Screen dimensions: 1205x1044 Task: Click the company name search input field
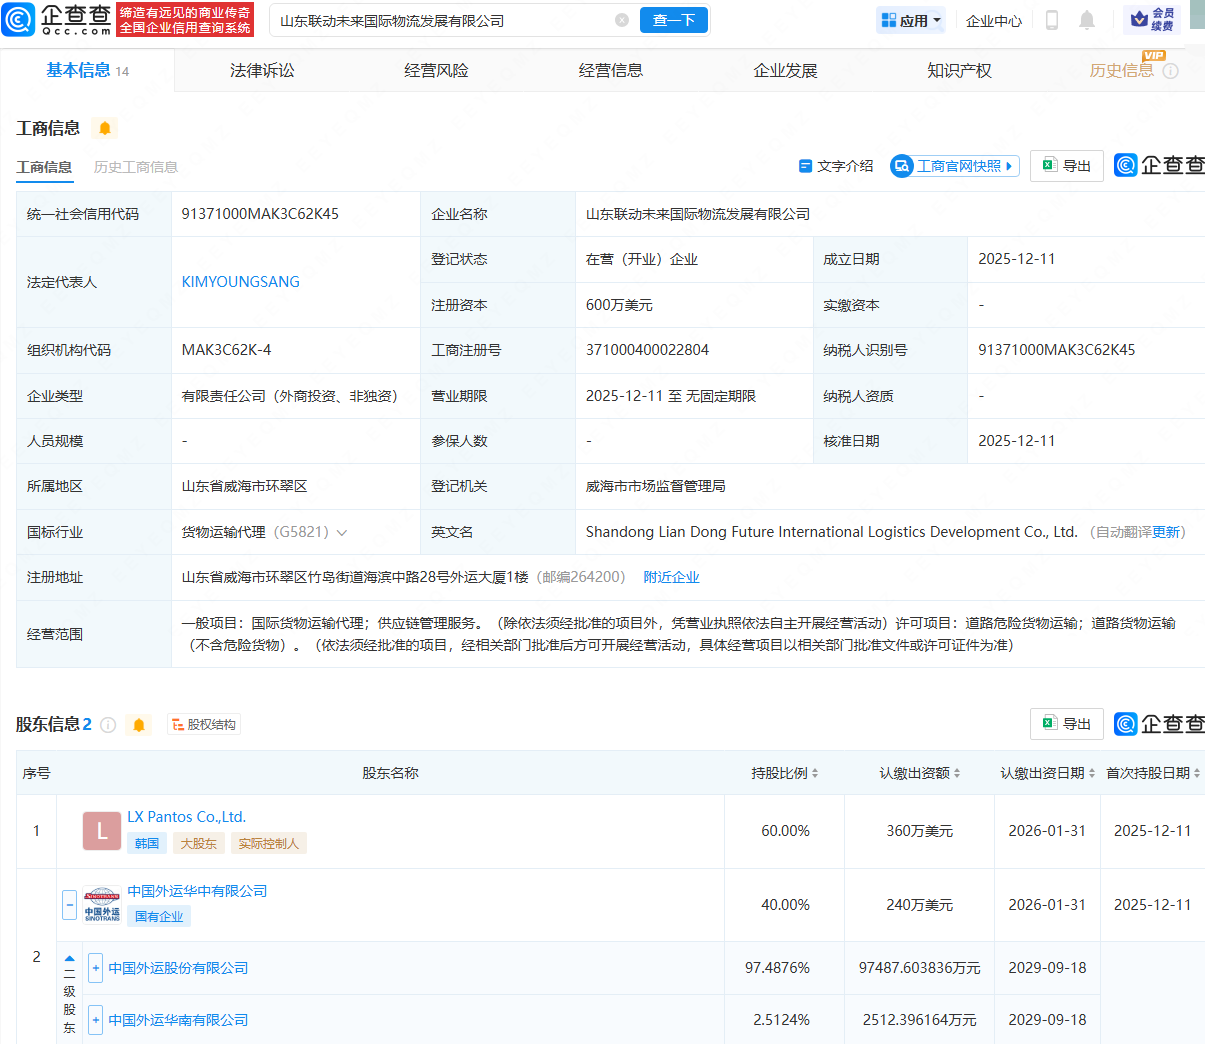point(440,20)
